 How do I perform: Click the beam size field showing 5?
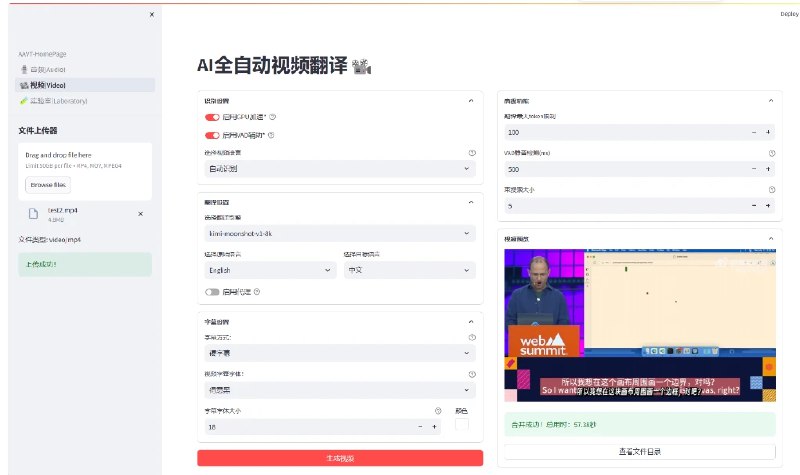coord(626,206)
